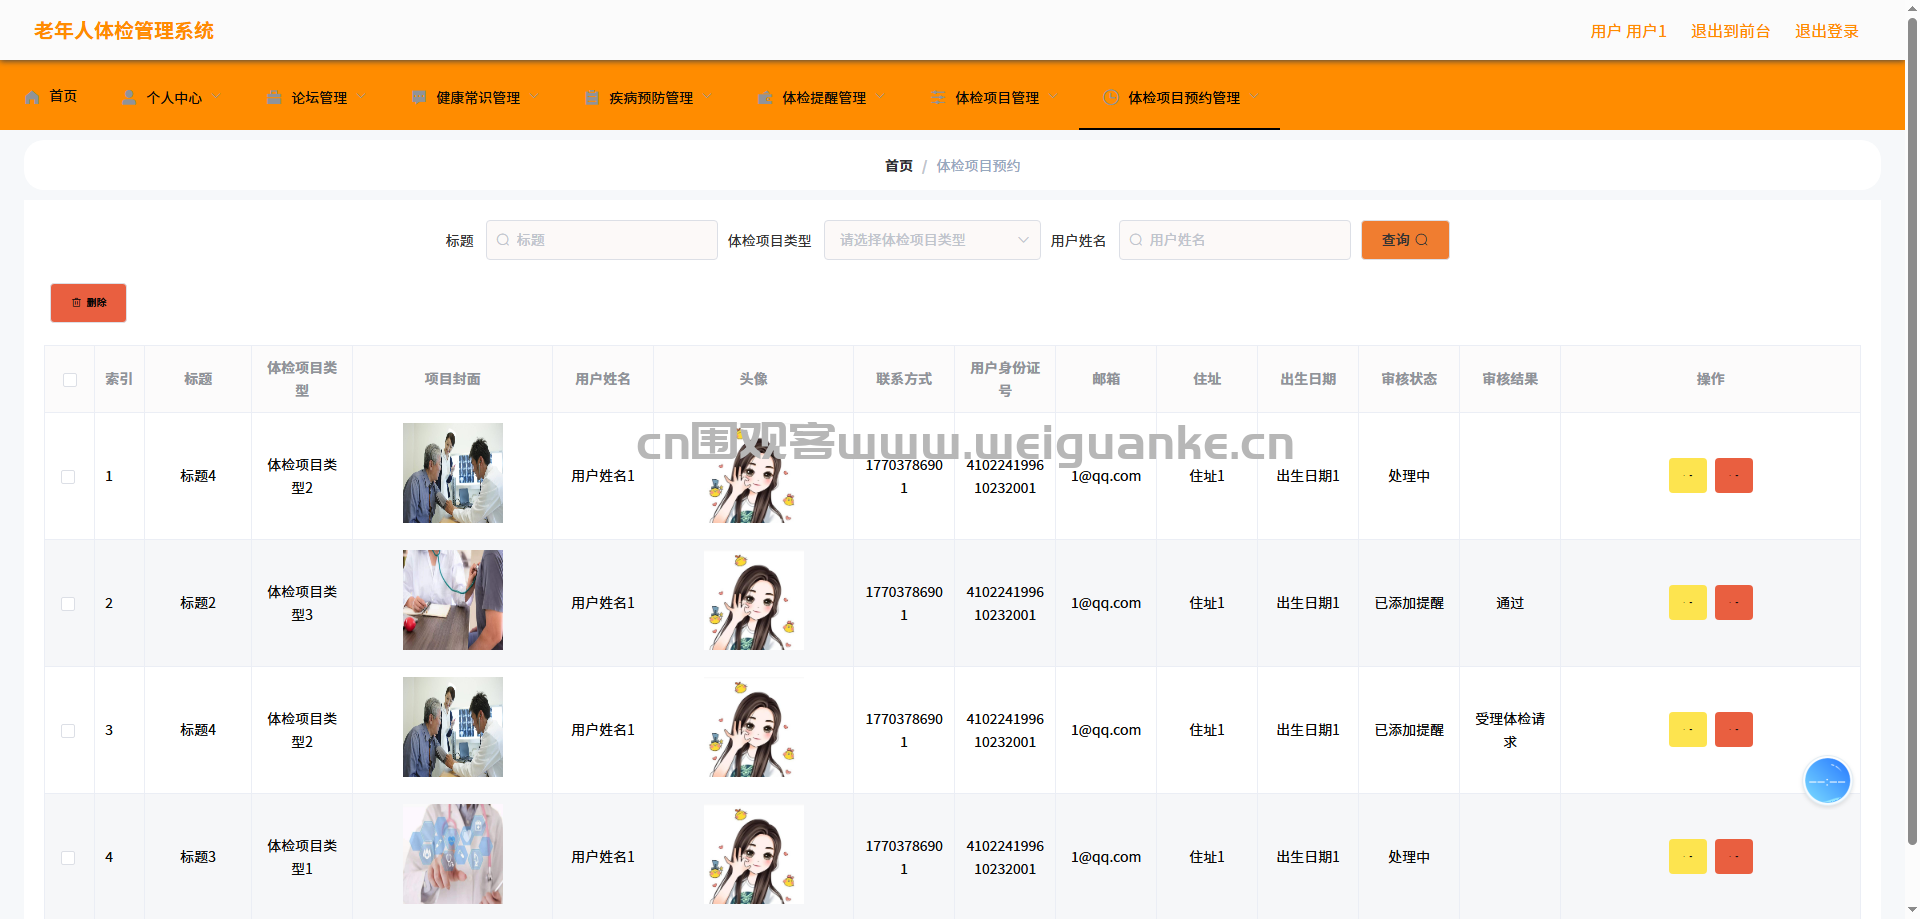Click the chat bubble icon beside 健康常识管理
The image size is (1920, 919).
click(x=419, y=97)
